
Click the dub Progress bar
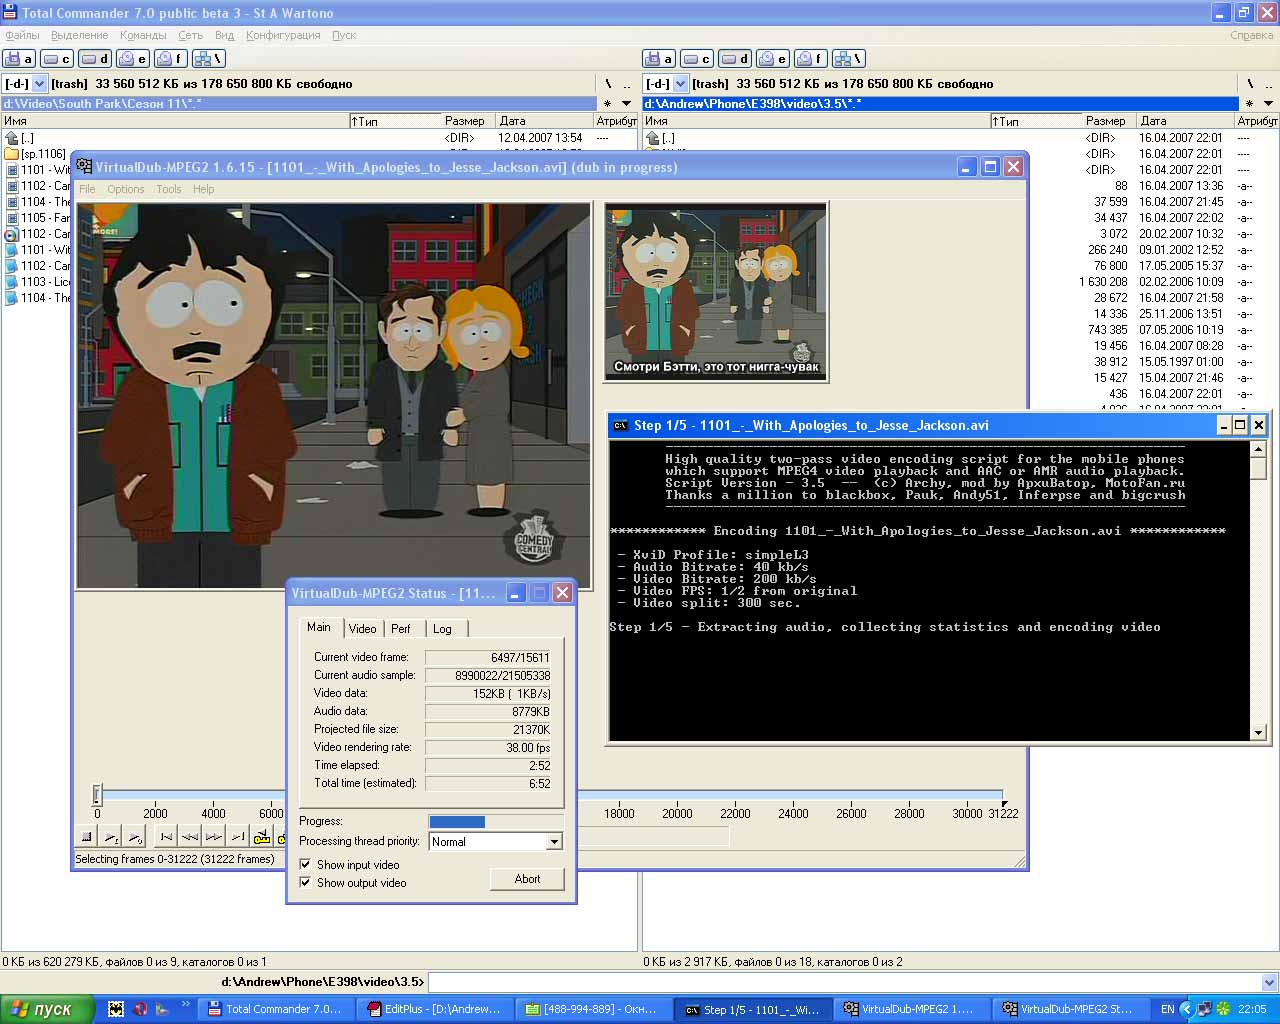click(x=495, y=822)
